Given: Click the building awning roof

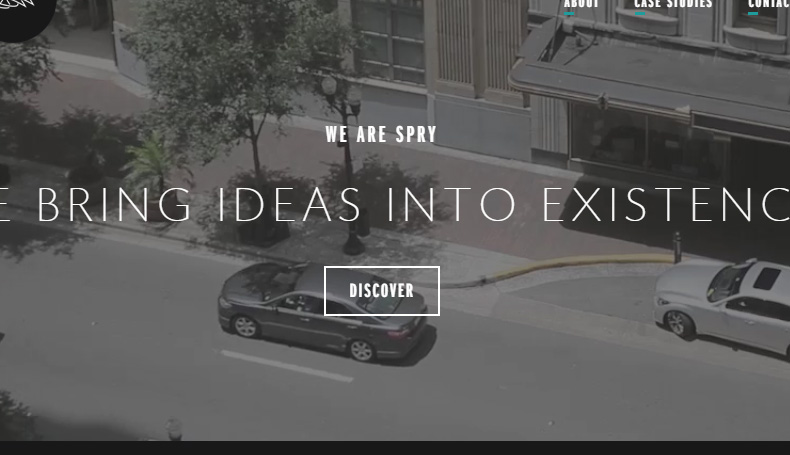Looking at the screenshot, I should pos(650,76).
